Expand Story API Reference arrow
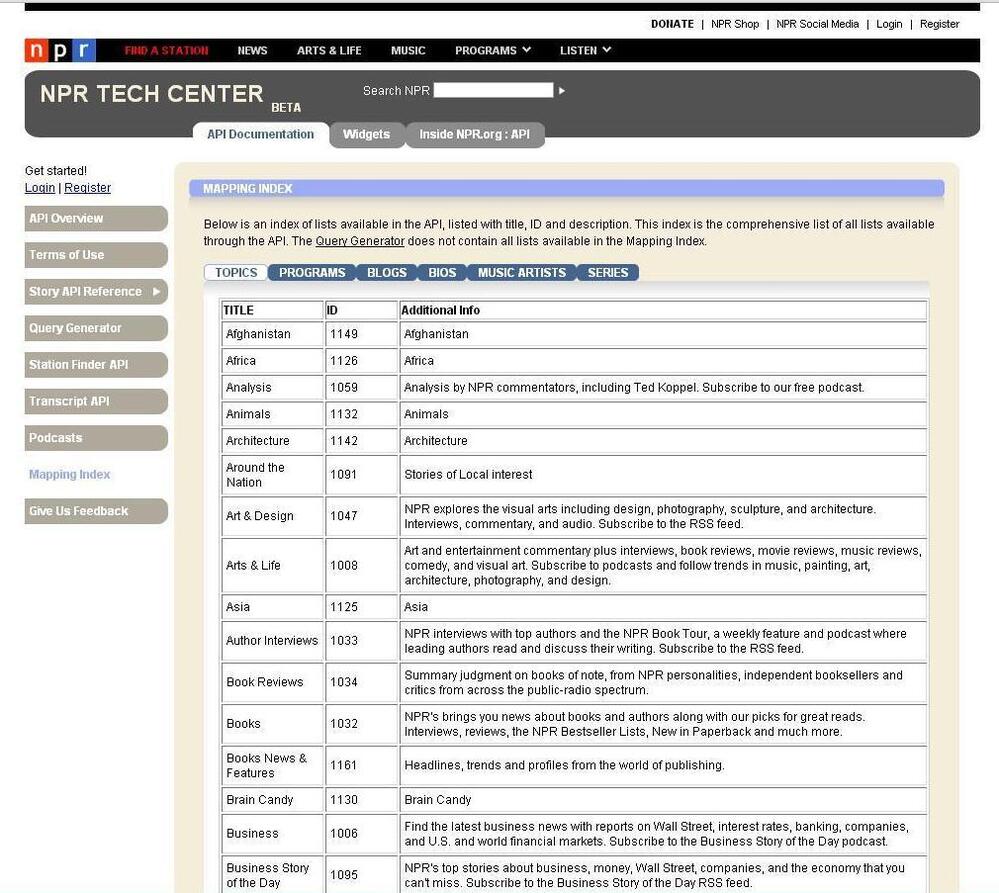 pos(156,291)
